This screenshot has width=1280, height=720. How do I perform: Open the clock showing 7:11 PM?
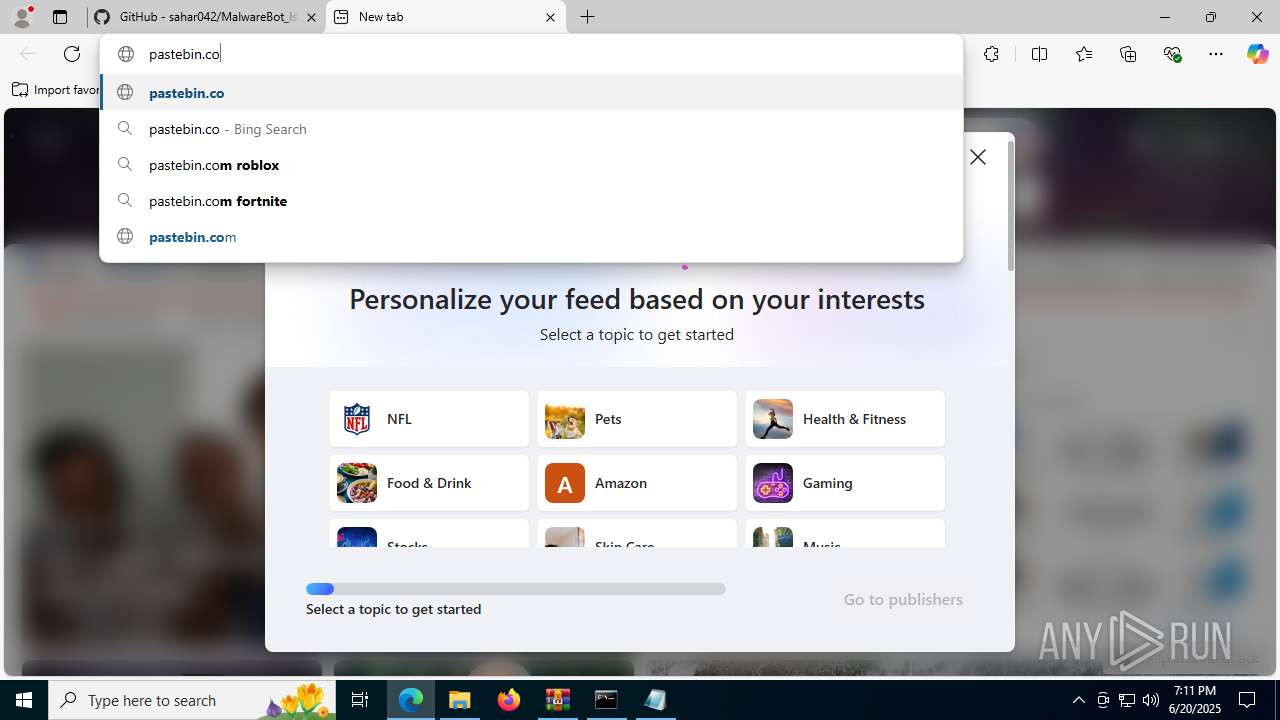click(1195, 700)
